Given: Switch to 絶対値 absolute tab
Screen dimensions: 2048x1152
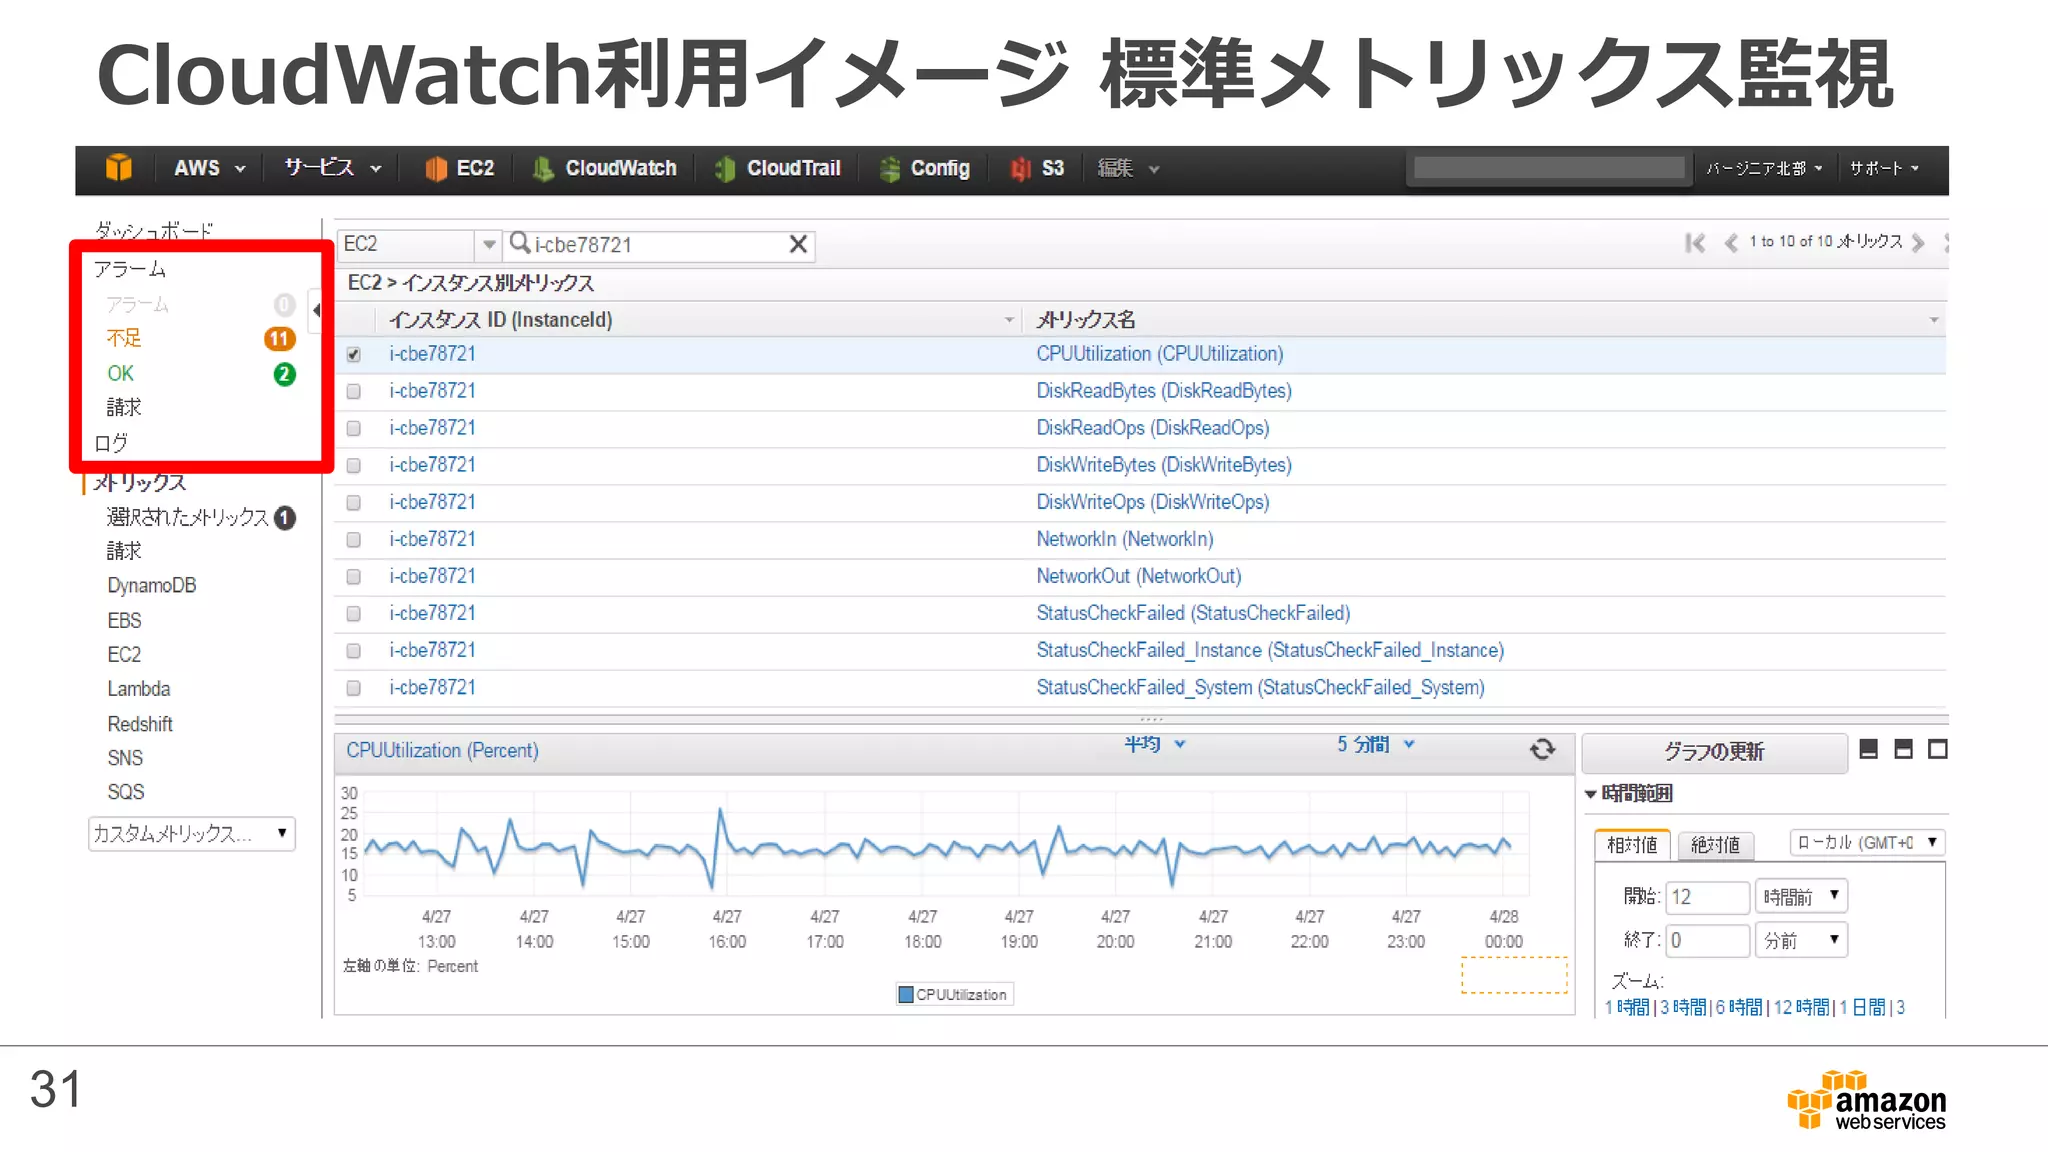Looking at the screenshot, I should [x=1715, y=845].
